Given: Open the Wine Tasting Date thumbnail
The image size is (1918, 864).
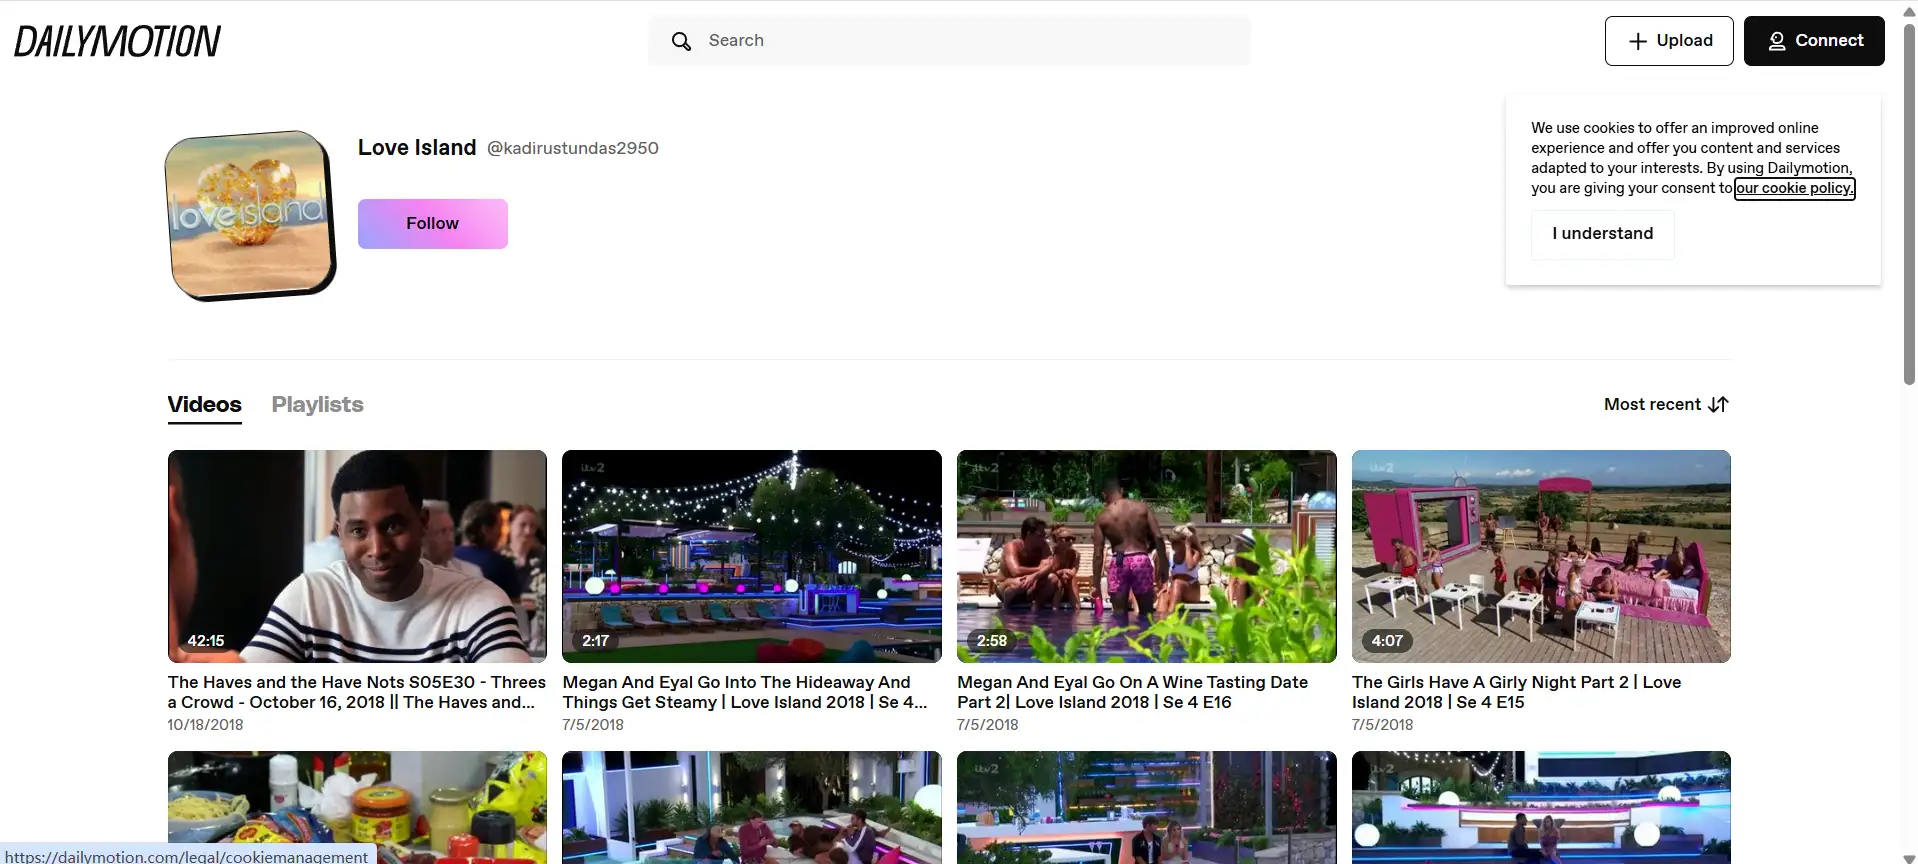Looking at the screenshot, I should (1147, 556).
